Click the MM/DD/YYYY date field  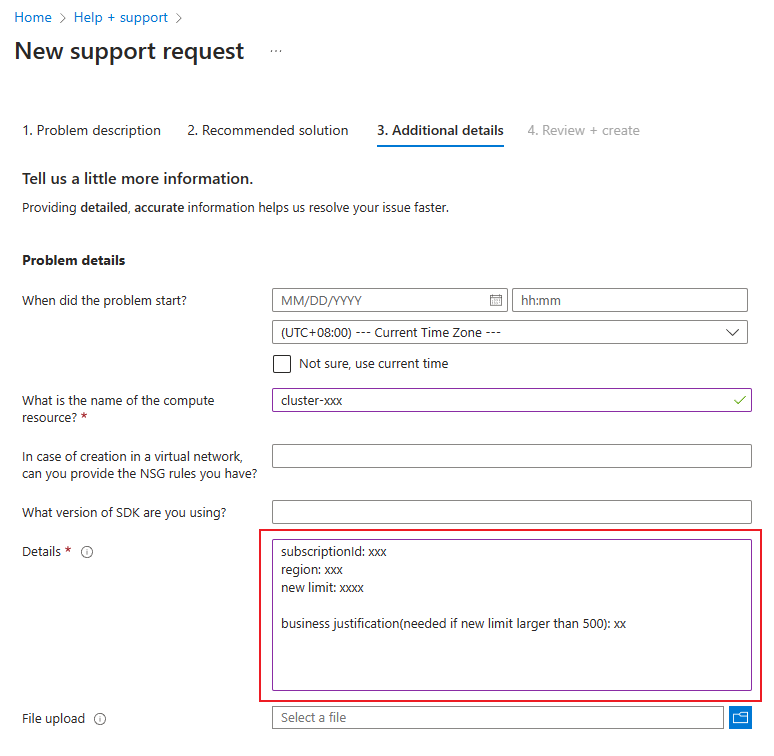pos(382,300)
